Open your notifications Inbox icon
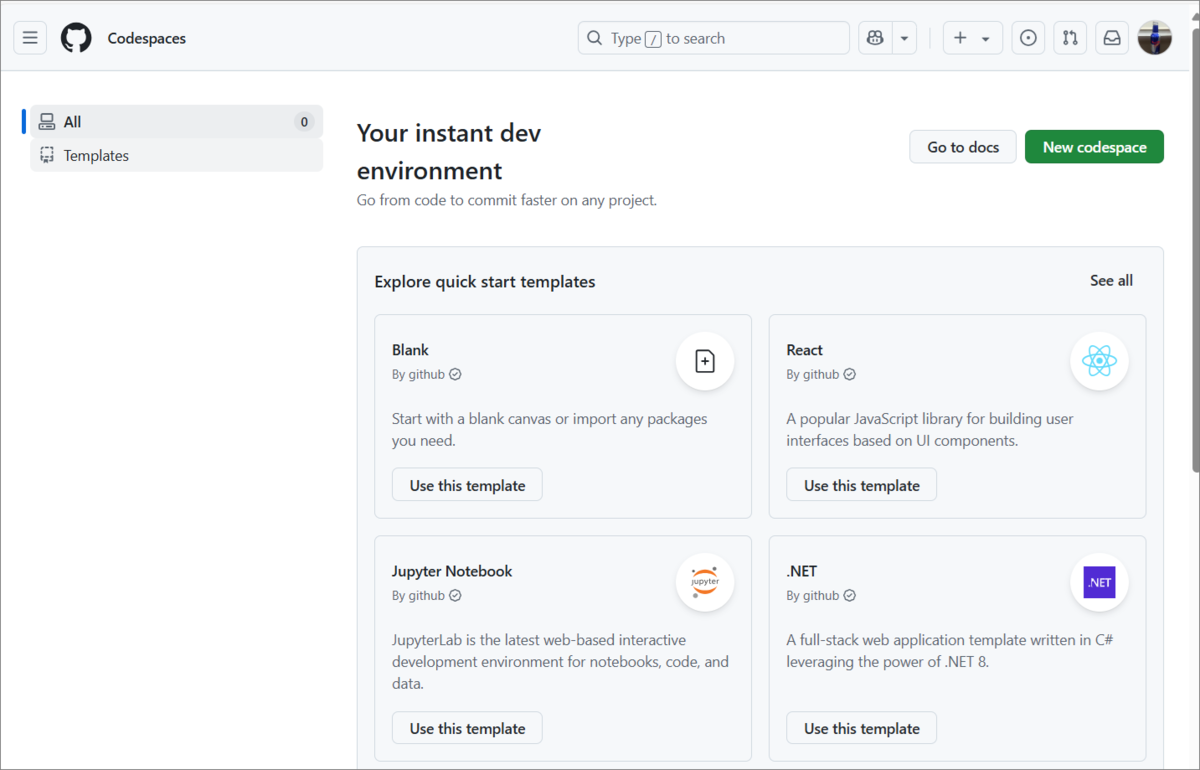 [1112, 37]
